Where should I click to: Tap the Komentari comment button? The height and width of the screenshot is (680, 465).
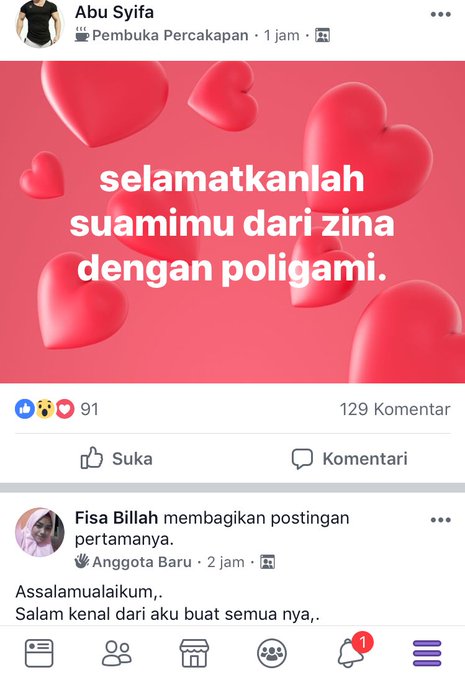(350, 458)
